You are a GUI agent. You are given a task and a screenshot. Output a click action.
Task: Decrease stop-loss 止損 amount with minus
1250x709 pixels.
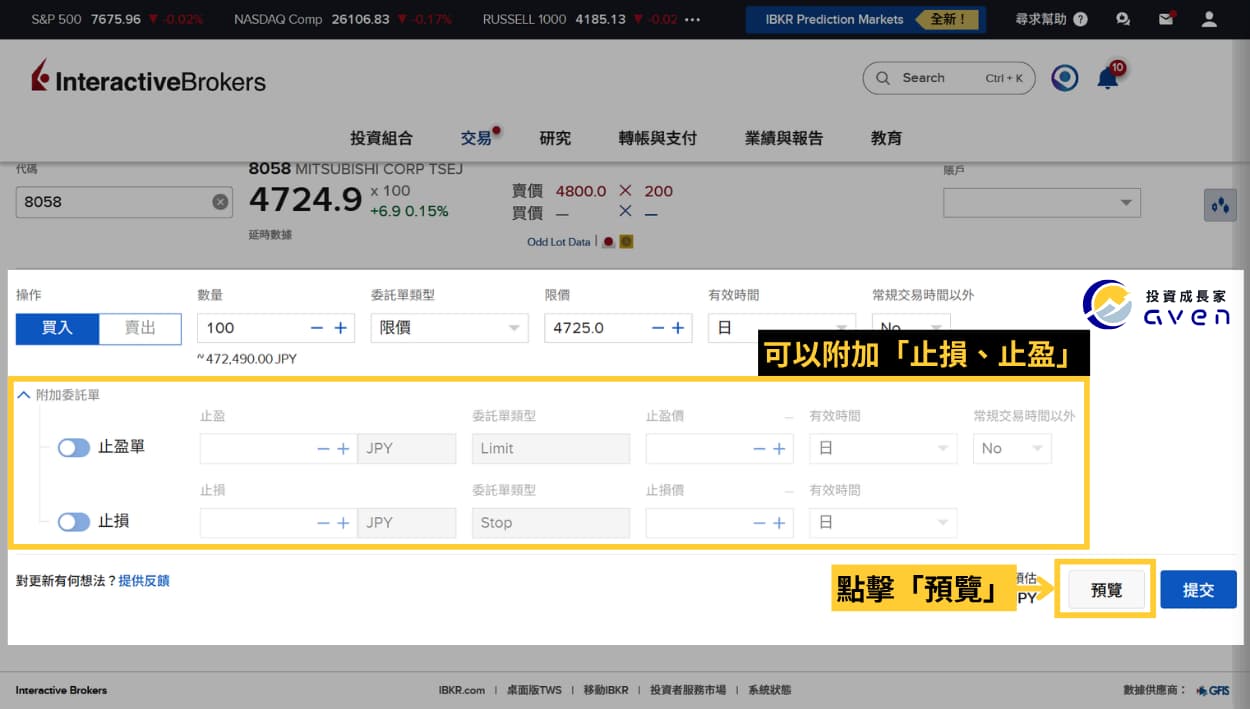(x=323, y=523)
